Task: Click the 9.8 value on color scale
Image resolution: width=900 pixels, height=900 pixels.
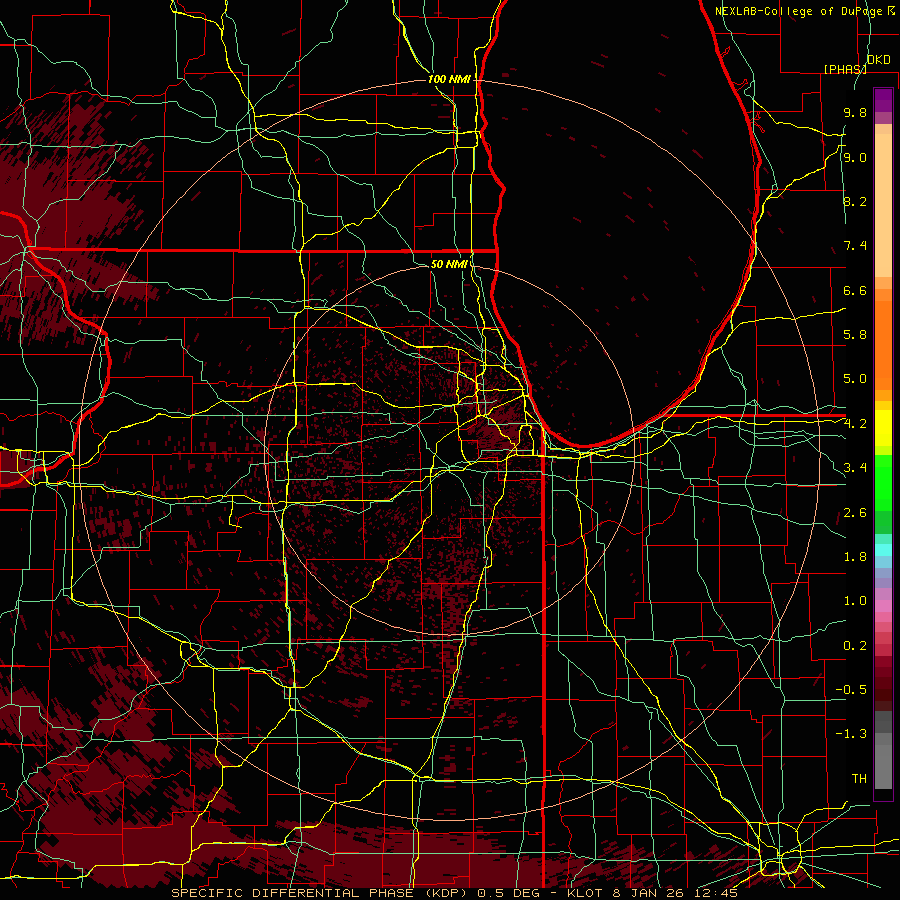Action: (855, 112)
